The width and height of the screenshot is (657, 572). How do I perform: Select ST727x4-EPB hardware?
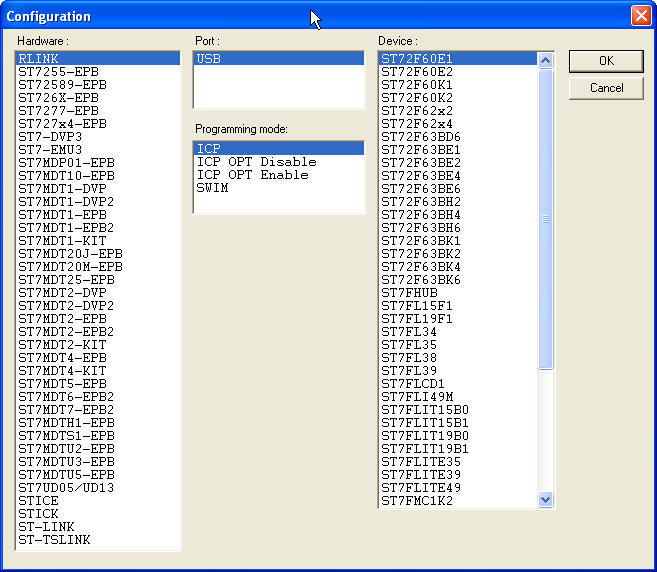point(98,124)
